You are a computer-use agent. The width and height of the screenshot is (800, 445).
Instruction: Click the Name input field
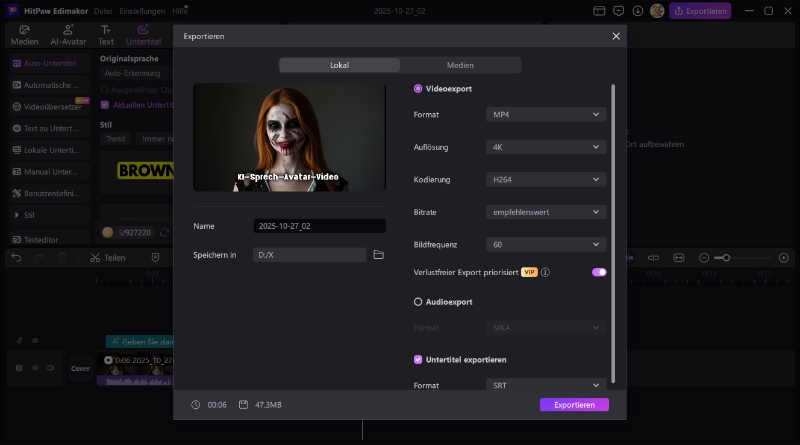(319, 226)
